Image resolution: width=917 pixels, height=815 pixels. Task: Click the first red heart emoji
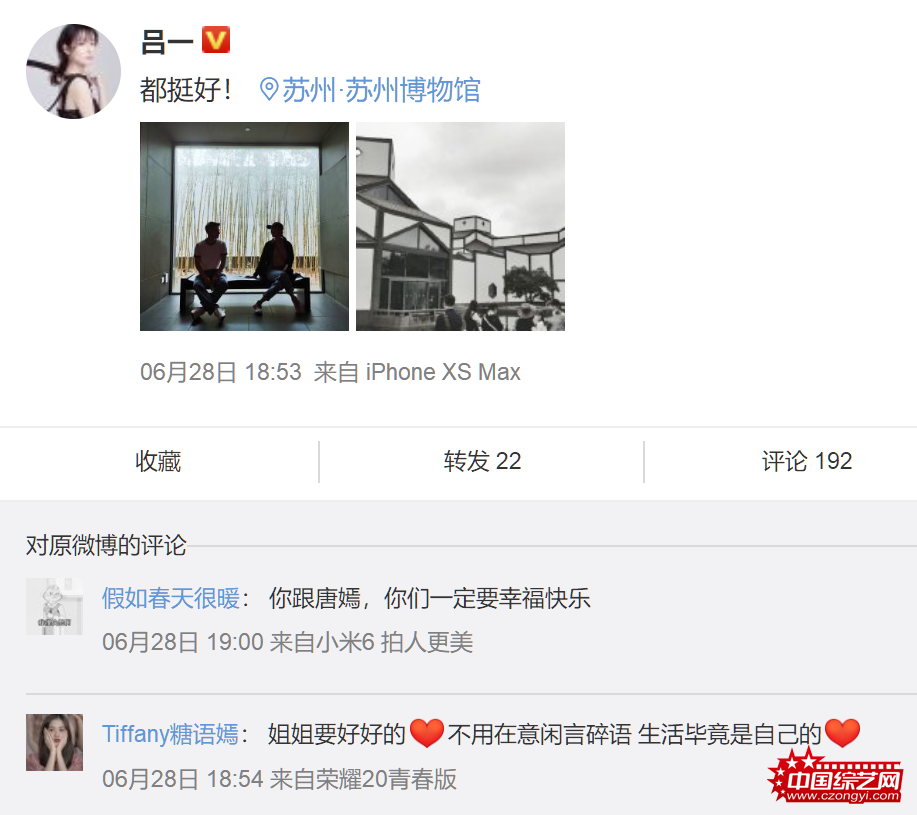427,733
